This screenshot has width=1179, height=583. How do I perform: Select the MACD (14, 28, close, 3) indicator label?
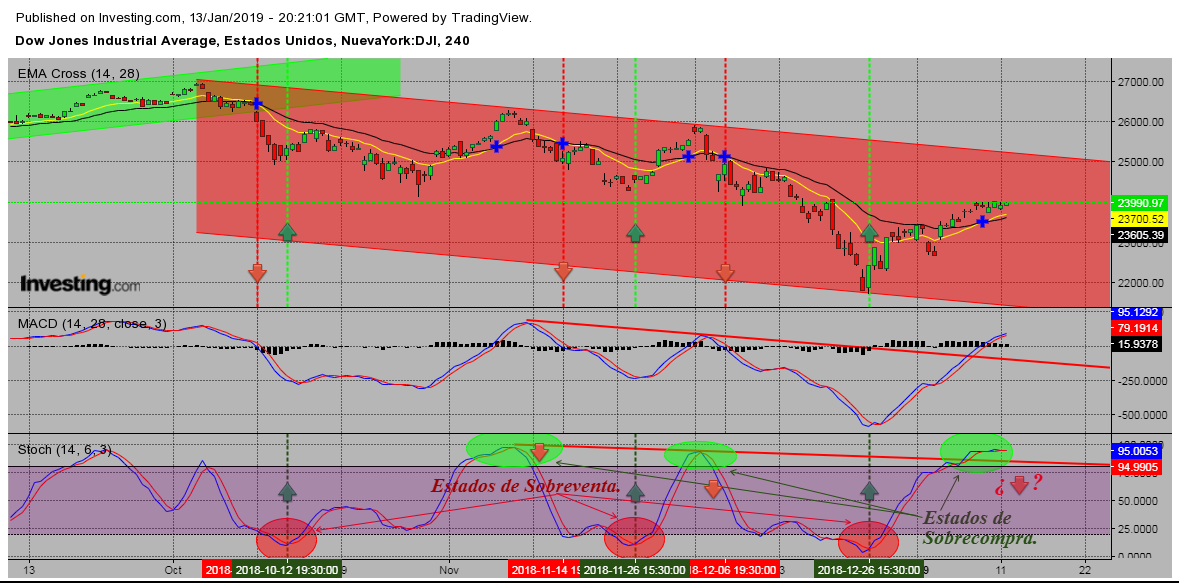click(x=92, y=323)
